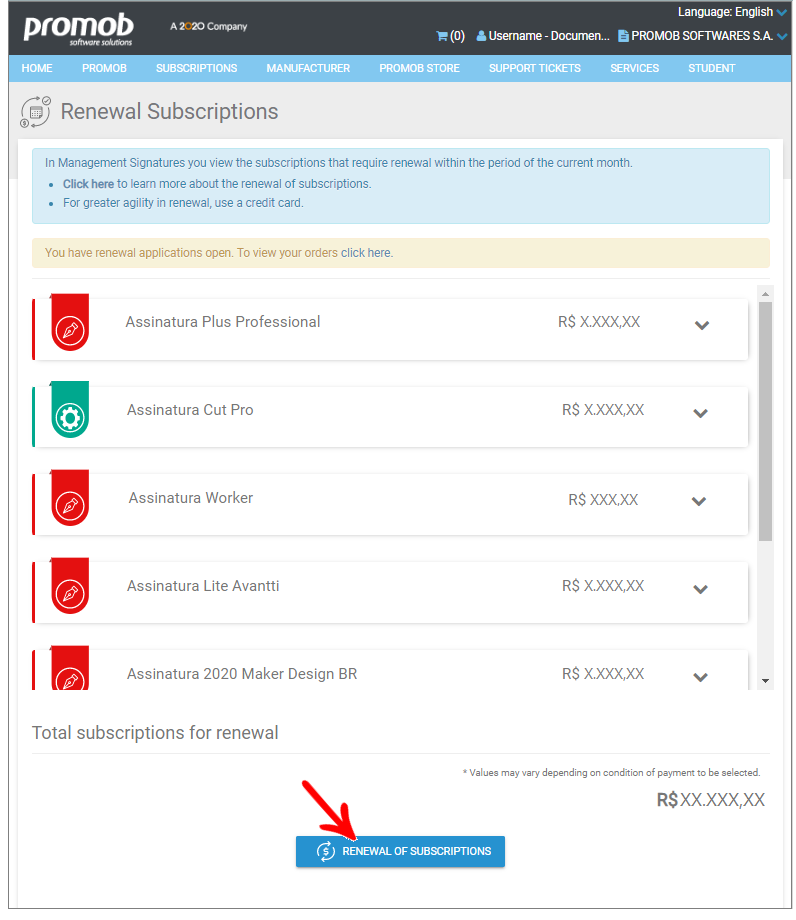
Task: Click the scrollbar down arrow of the list
Action: tap(765, 681)
